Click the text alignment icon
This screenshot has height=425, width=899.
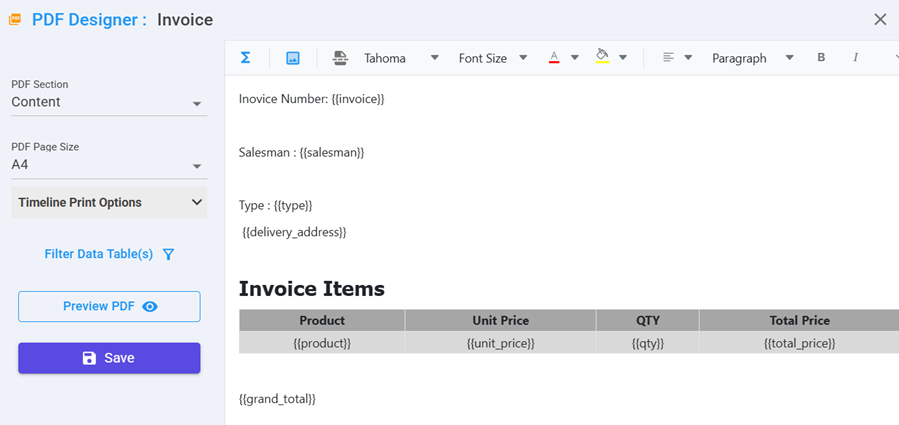pos(668,58)
